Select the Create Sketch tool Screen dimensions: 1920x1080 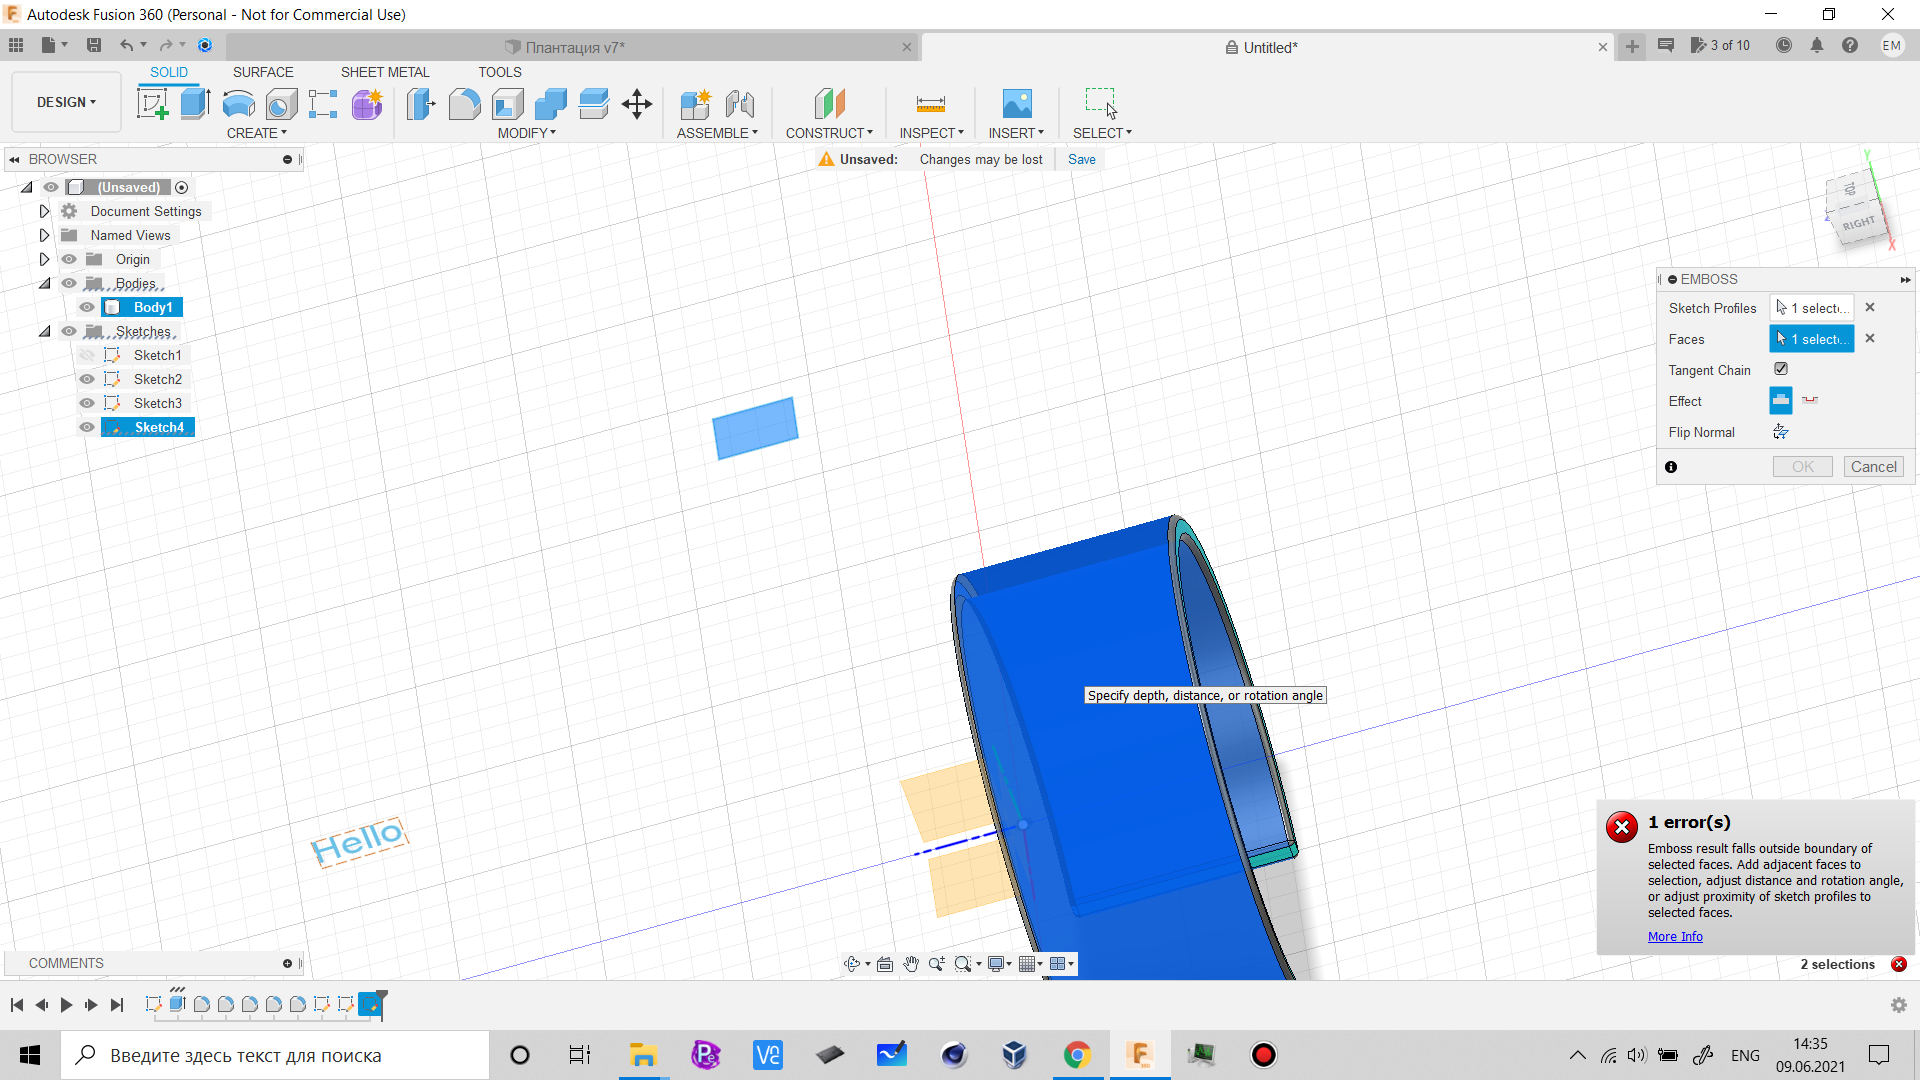(x=152, y=104)
